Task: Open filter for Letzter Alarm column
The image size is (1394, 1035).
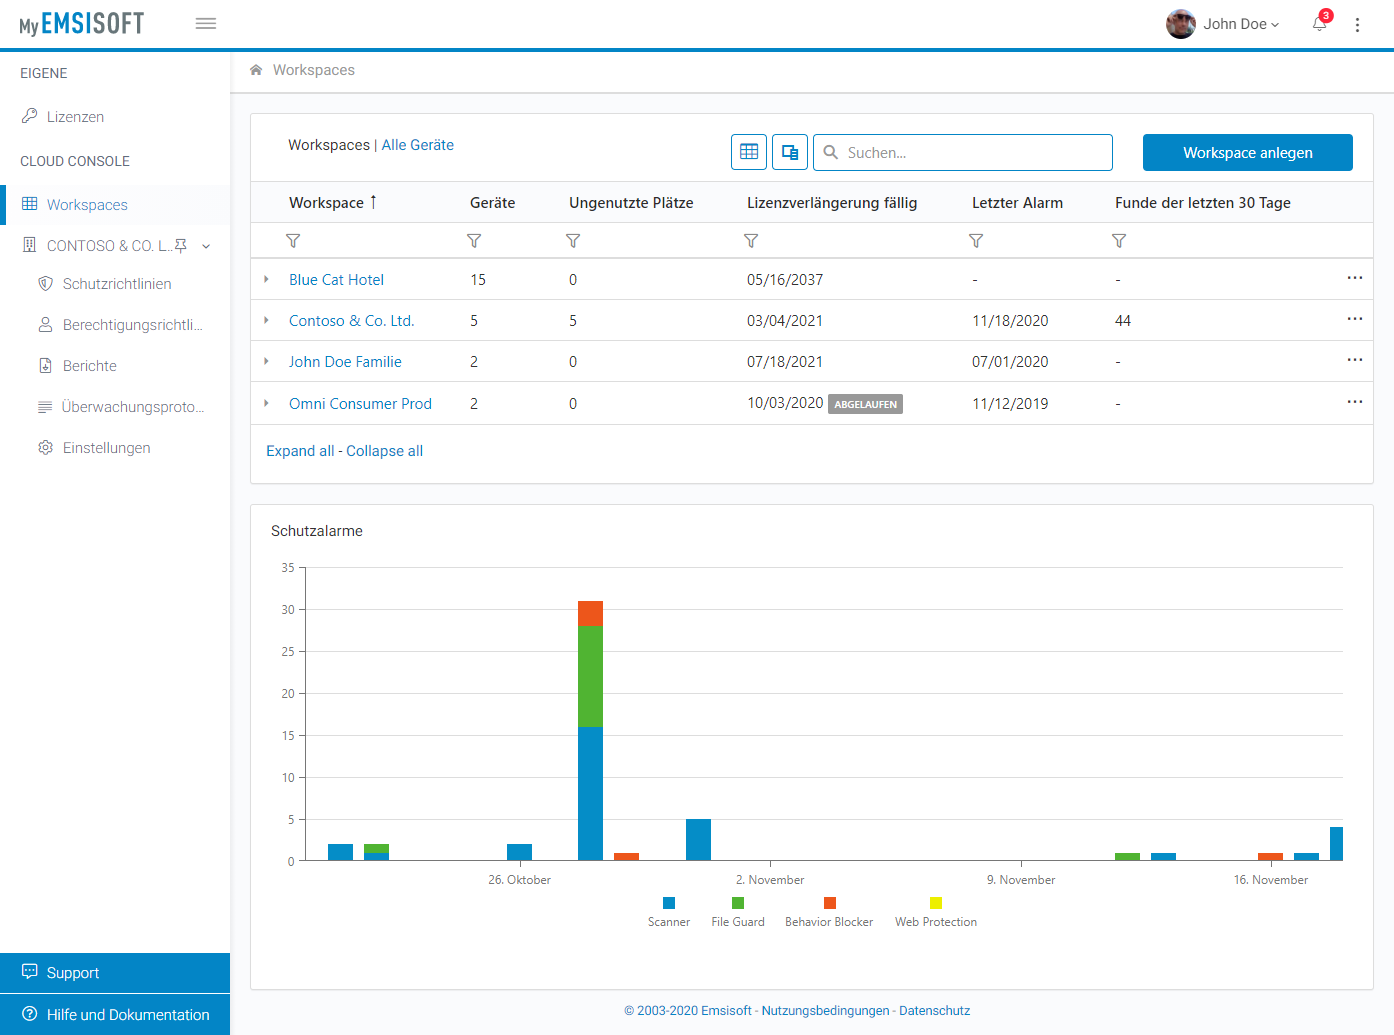Action: tap(976, 241)
